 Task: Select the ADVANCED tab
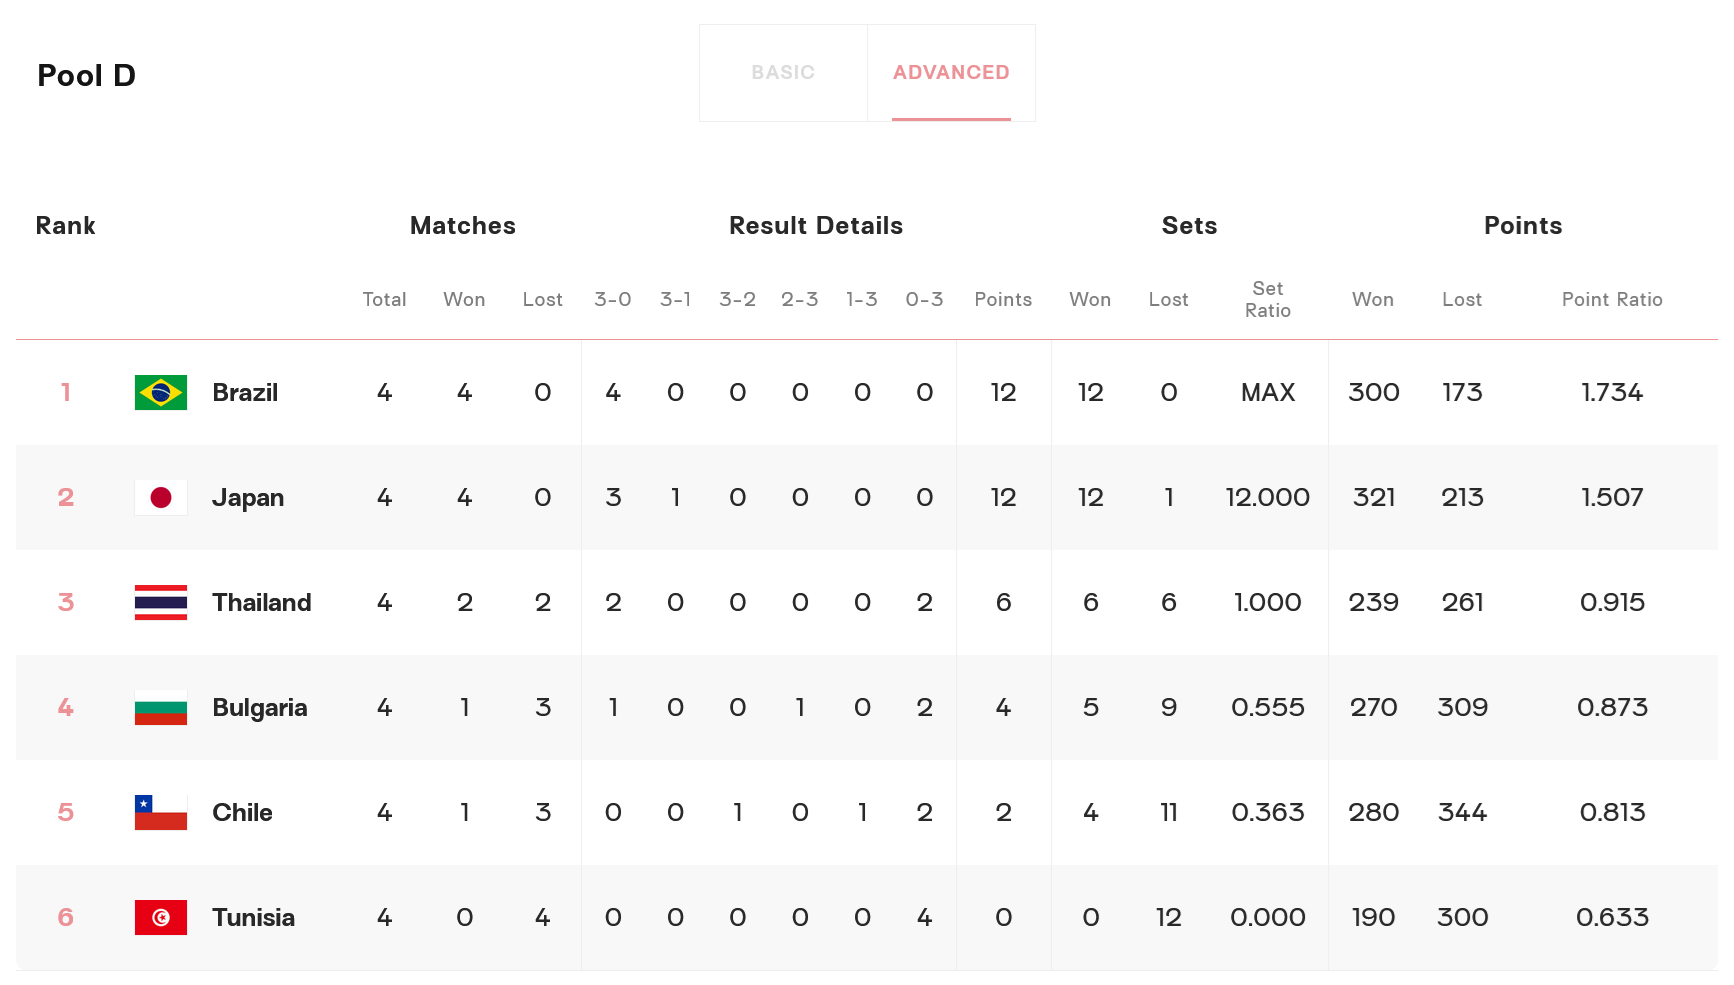coord(951,73)
